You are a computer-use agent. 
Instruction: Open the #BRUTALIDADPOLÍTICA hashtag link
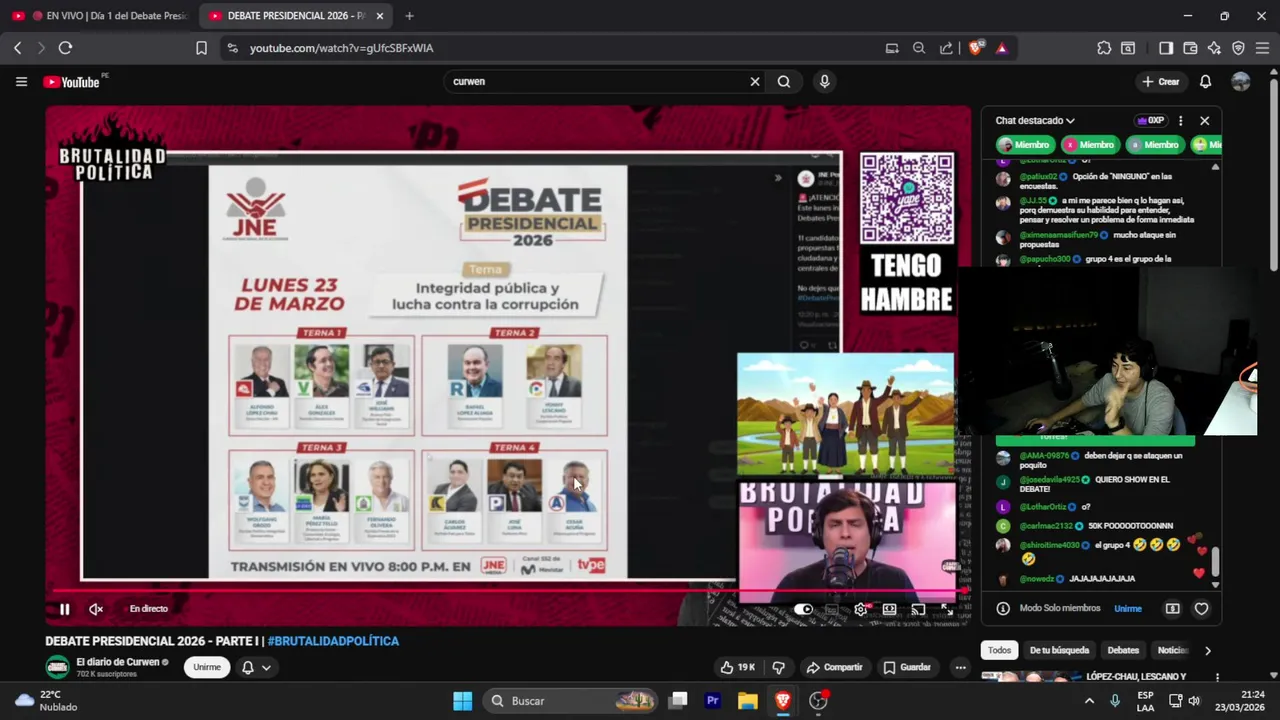pos(333,641)
